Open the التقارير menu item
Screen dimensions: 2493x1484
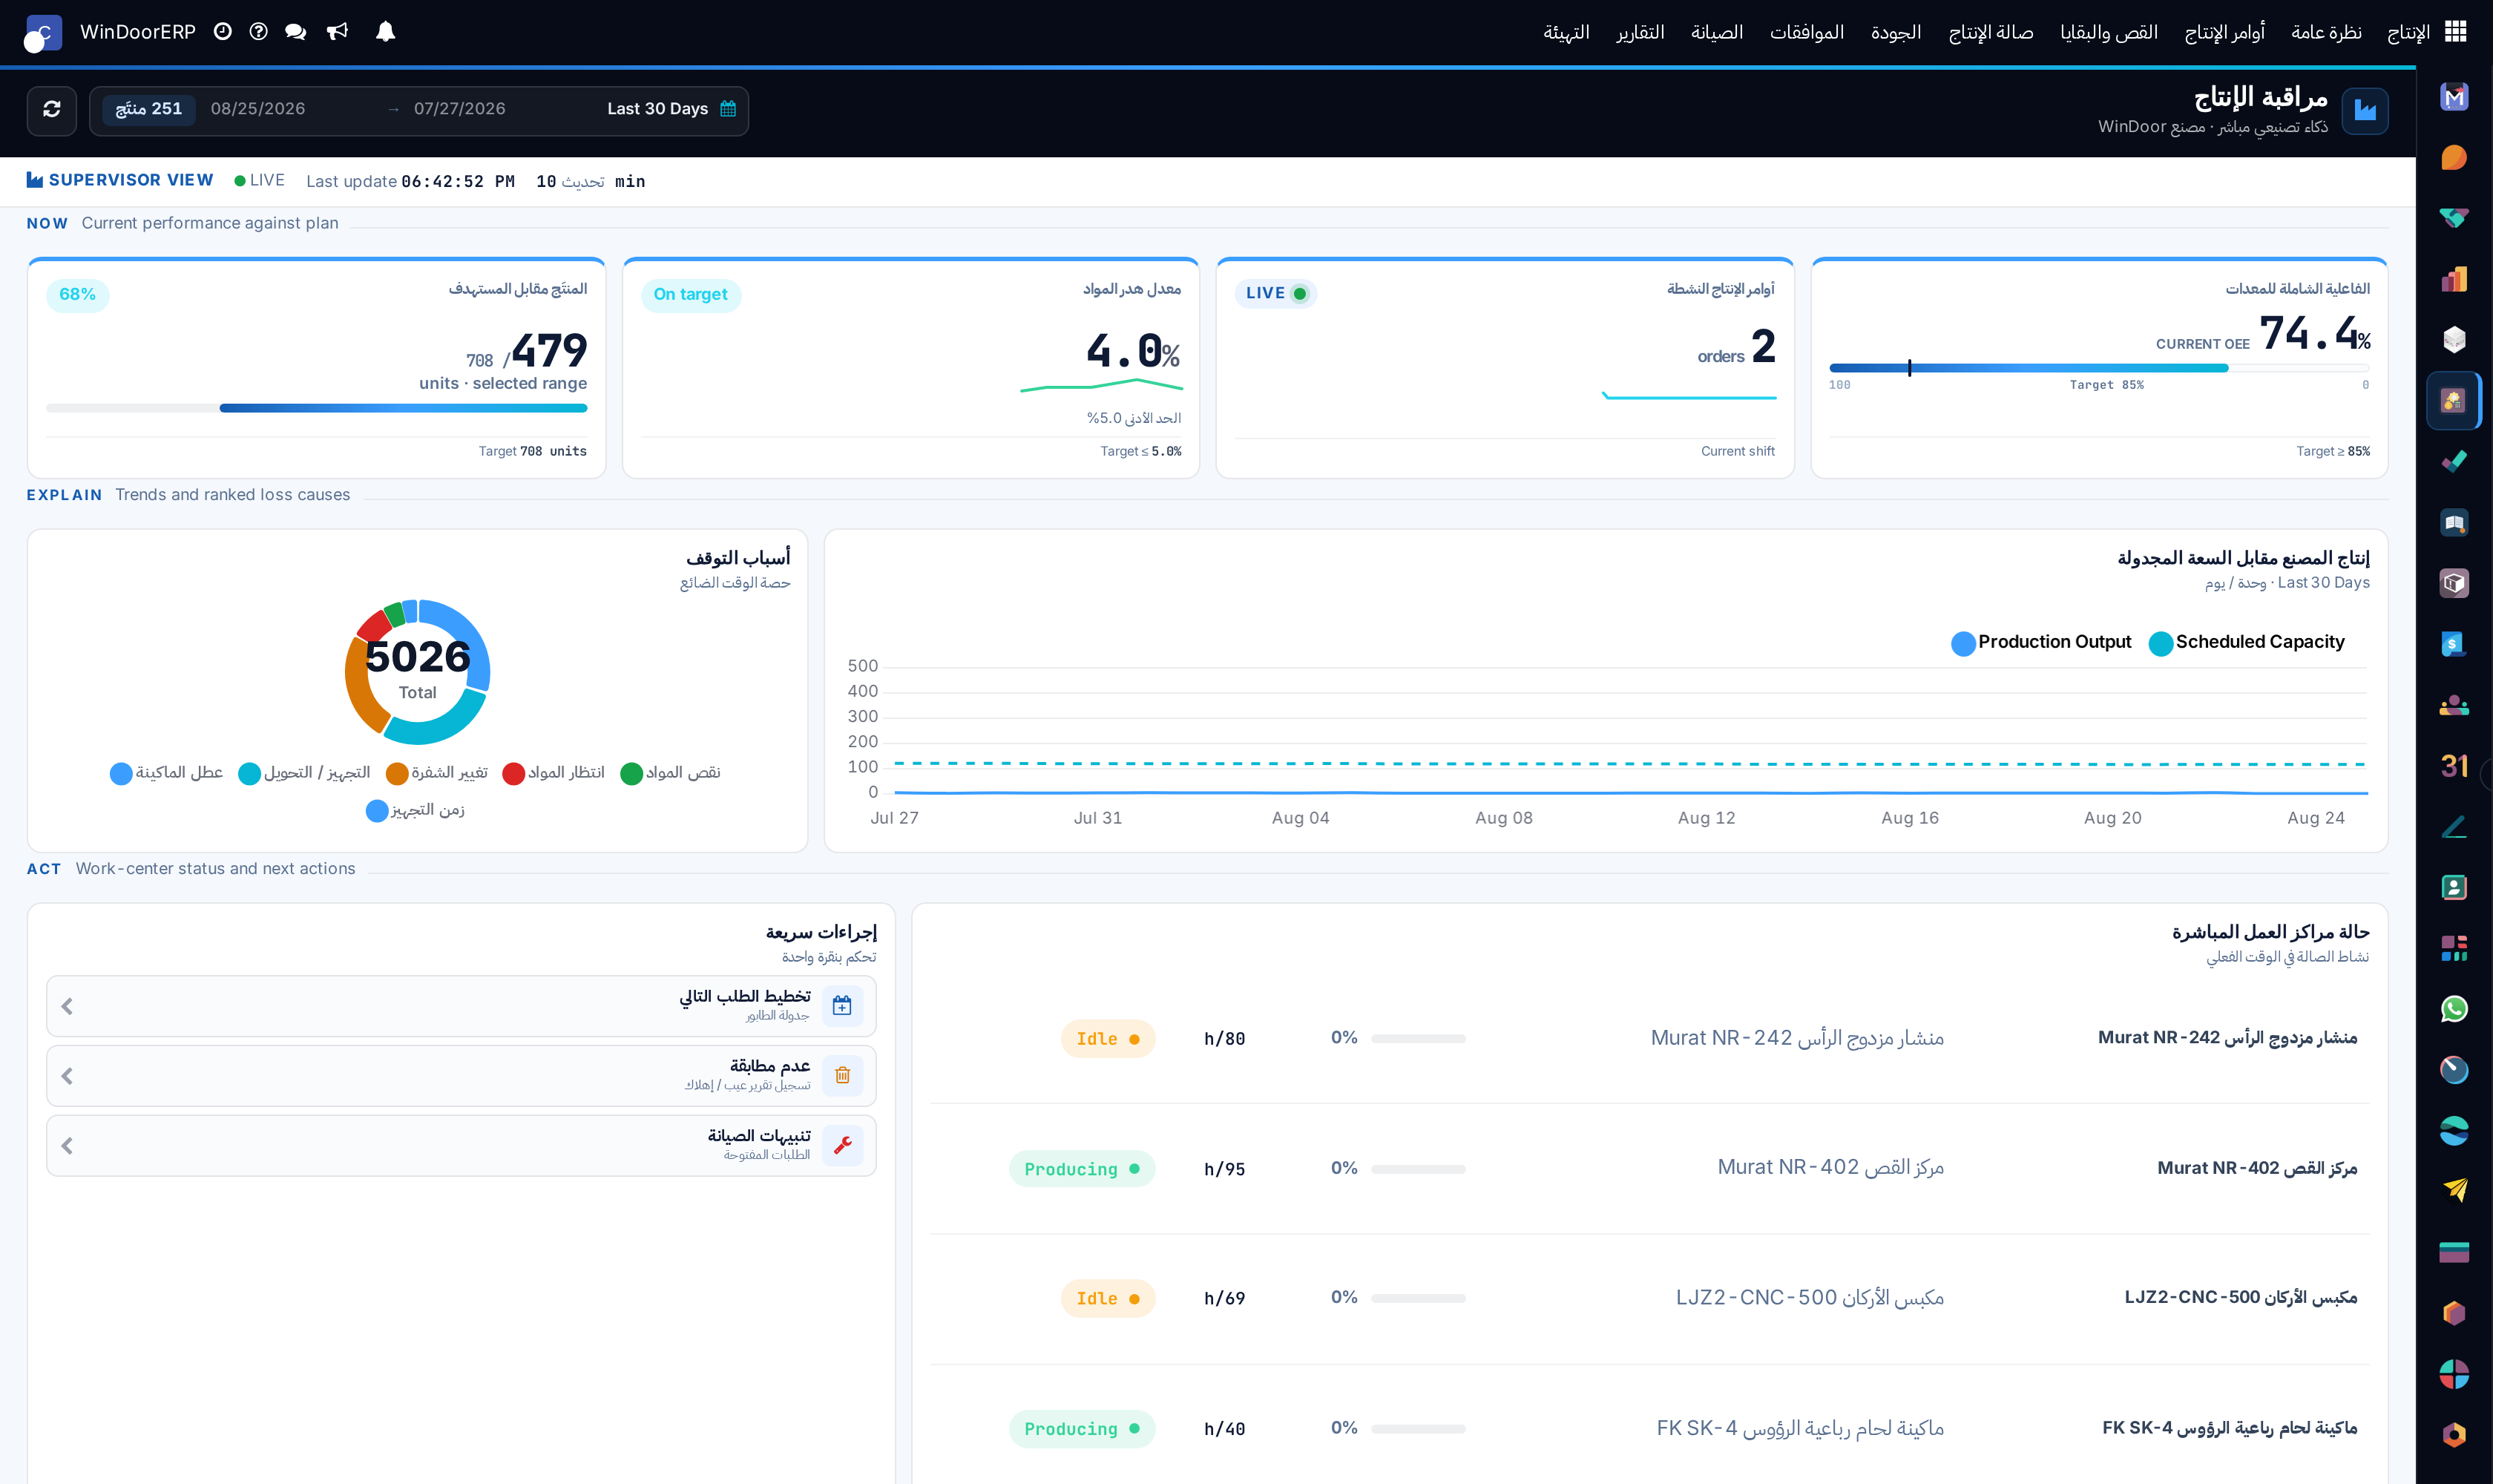click(x=1640, y=32)
